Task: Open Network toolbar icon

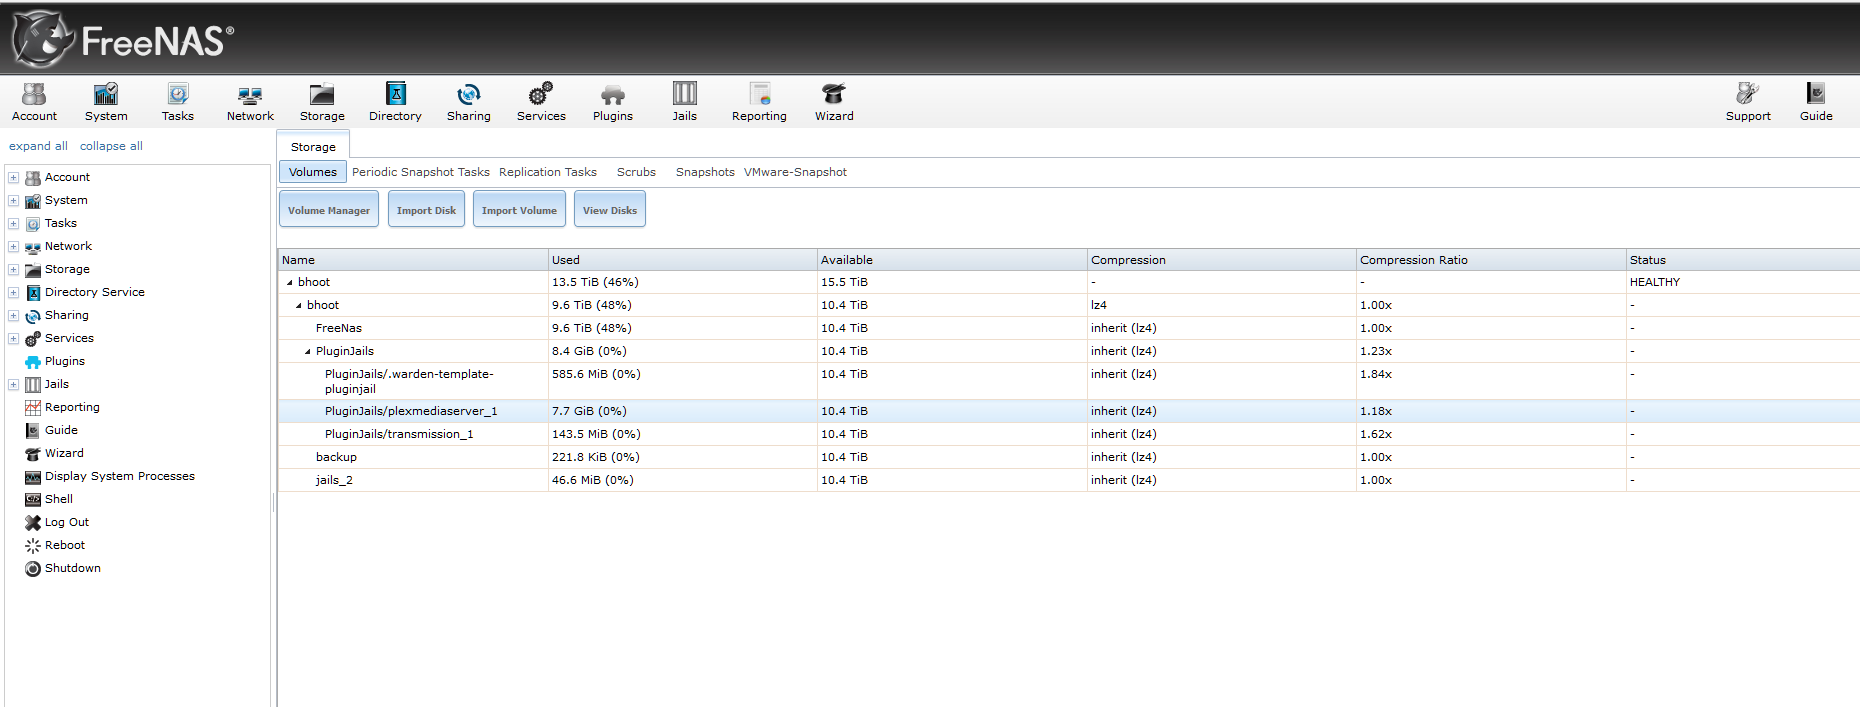Action: pos(250,102)
